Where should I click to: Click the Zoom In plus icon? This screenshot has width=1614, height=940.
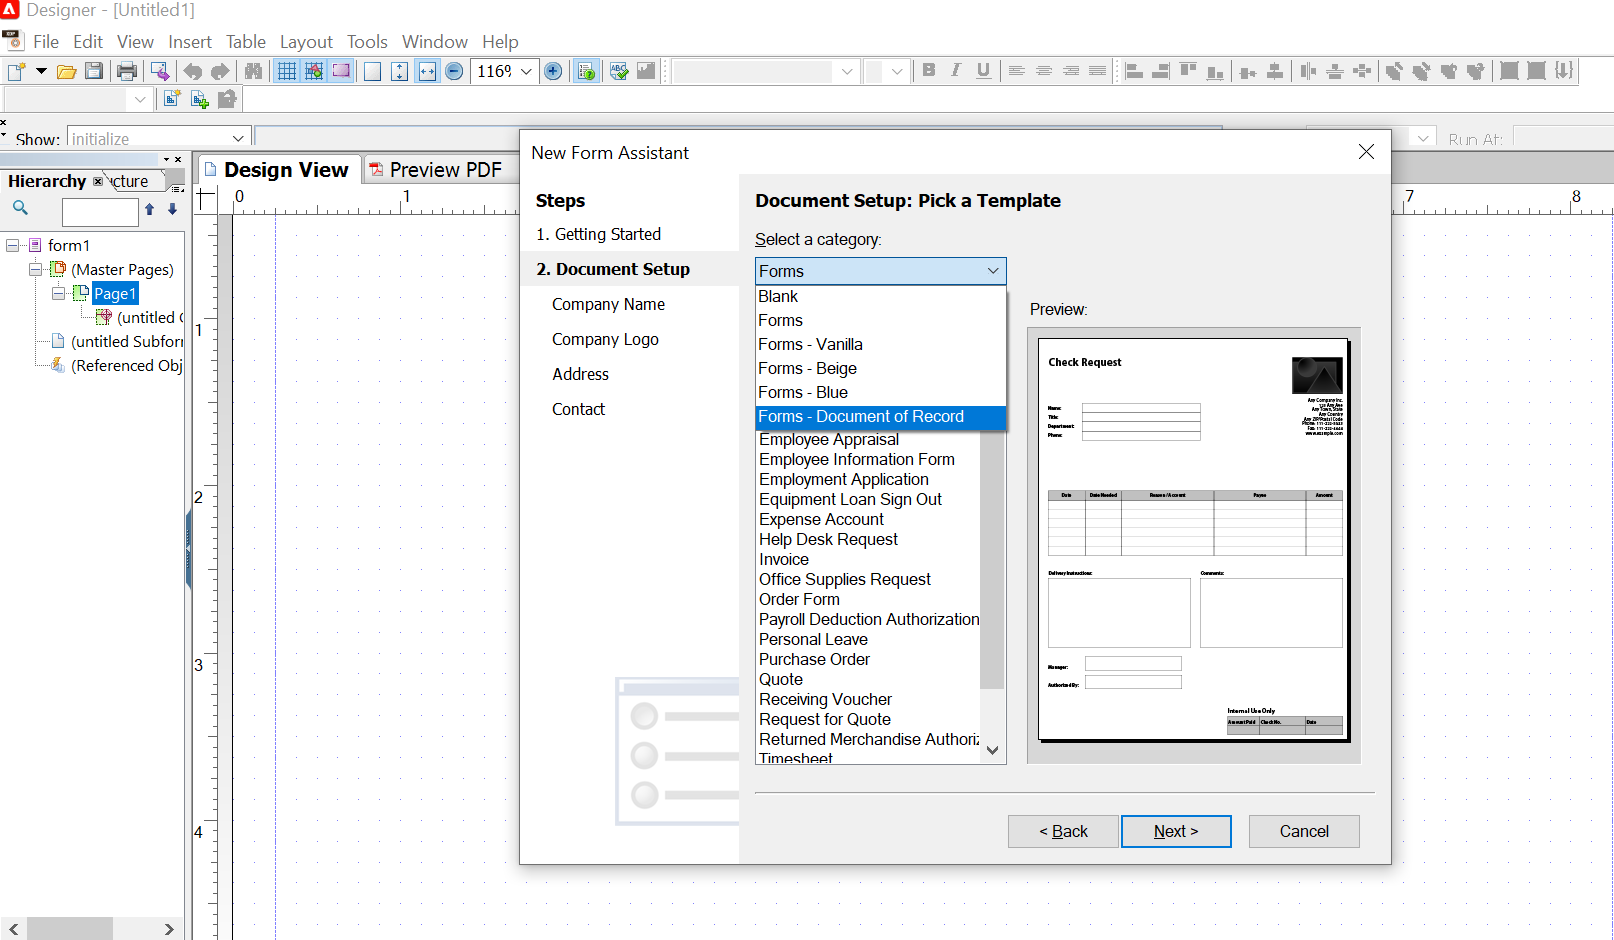pos(553,71)
